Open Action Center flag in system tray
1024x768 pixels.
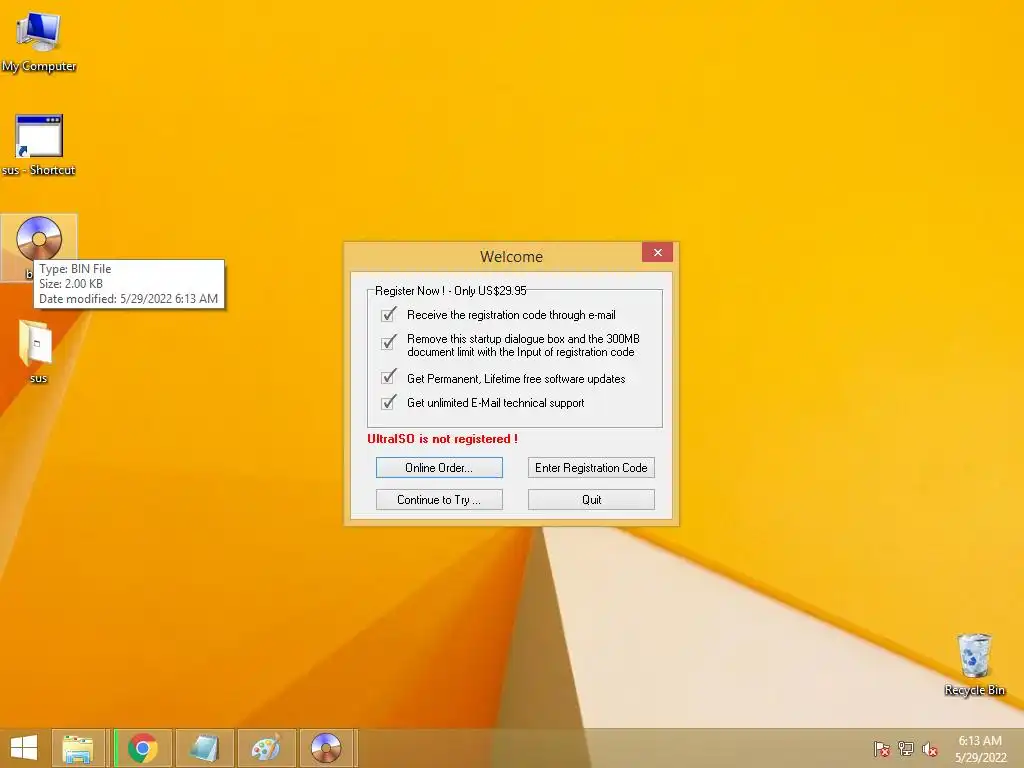[x=881, y=748]
